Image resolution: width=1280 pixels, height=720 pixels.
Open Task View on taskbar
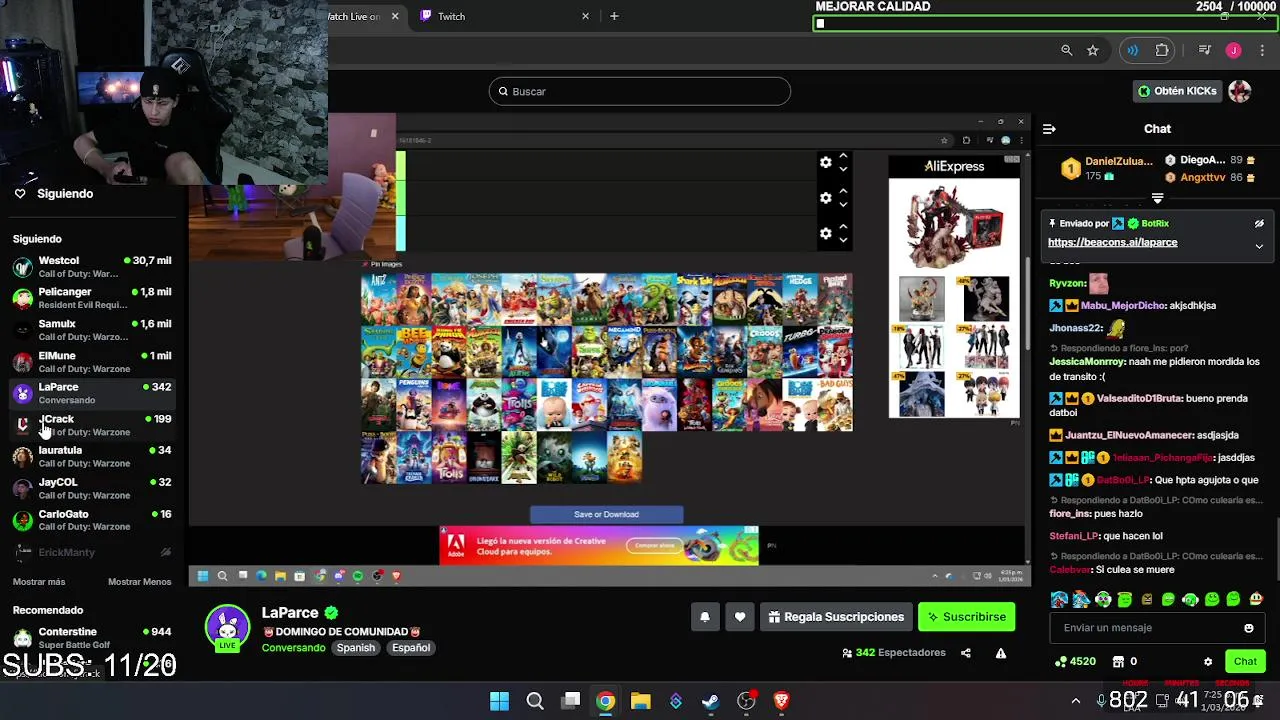pos(571,701)
